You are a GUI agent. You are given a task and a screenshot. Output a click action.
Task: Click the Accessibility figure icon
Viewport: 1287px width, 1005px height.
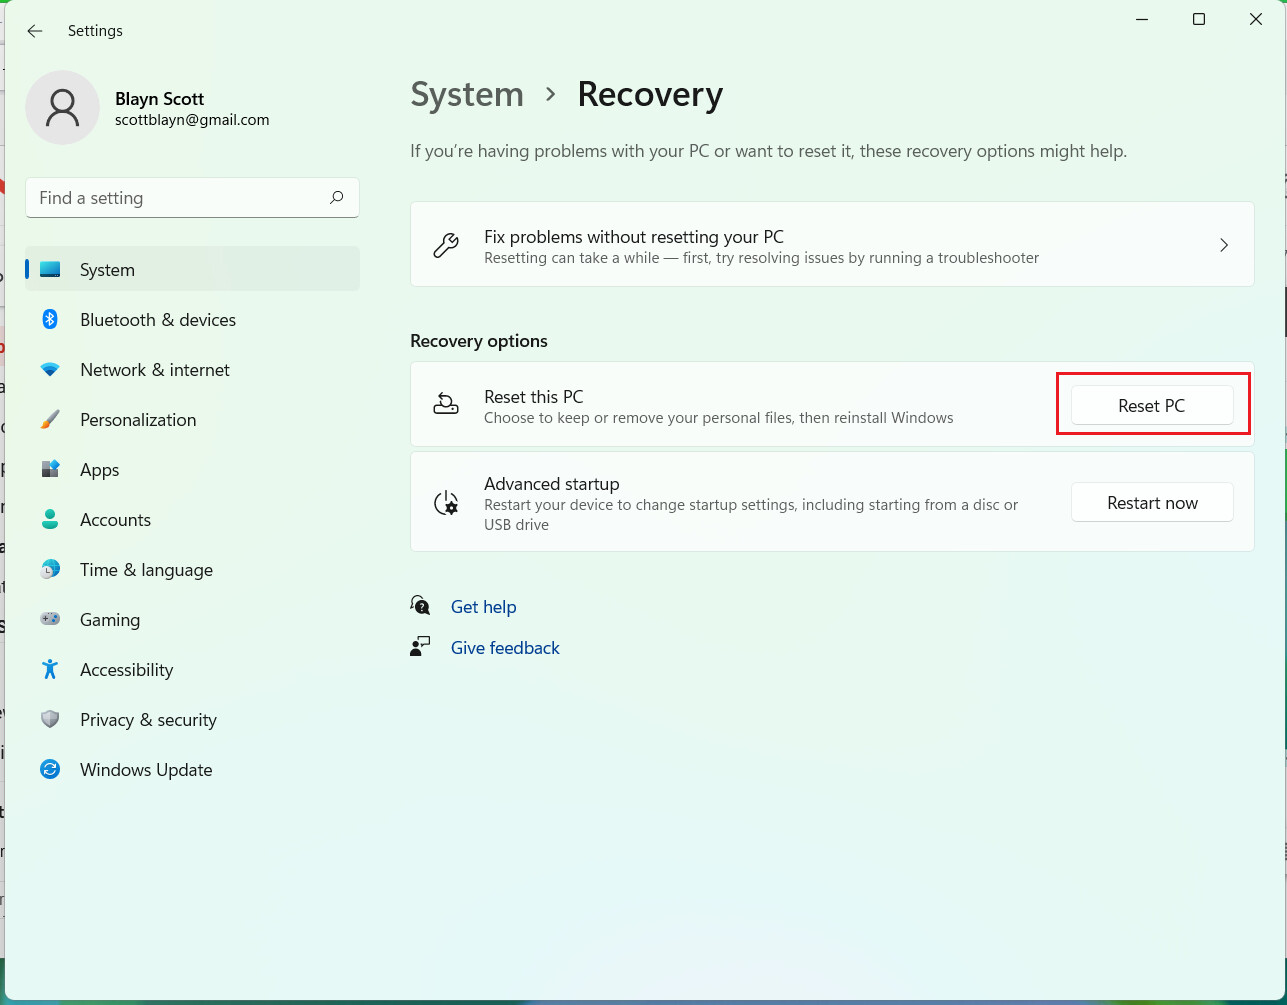50,669
